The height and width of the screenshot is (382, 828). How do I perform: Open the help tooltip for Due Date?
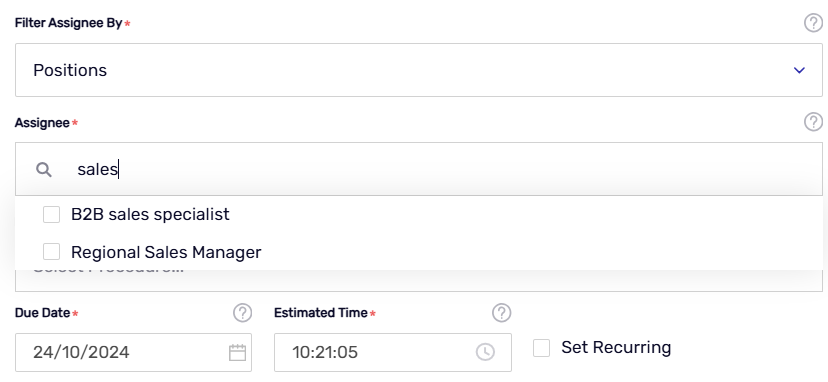(242, 313)
